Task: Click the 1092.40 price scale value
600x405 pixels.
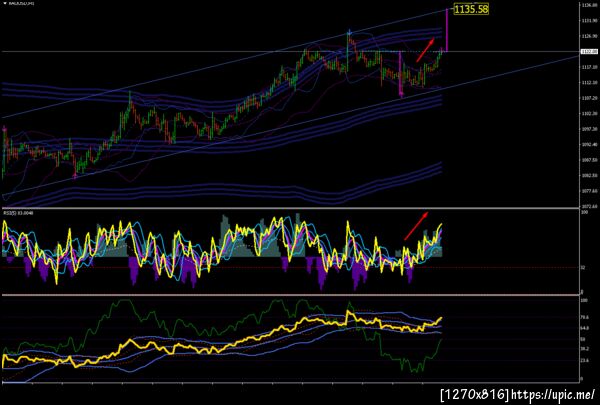Action: pos(588,144)
